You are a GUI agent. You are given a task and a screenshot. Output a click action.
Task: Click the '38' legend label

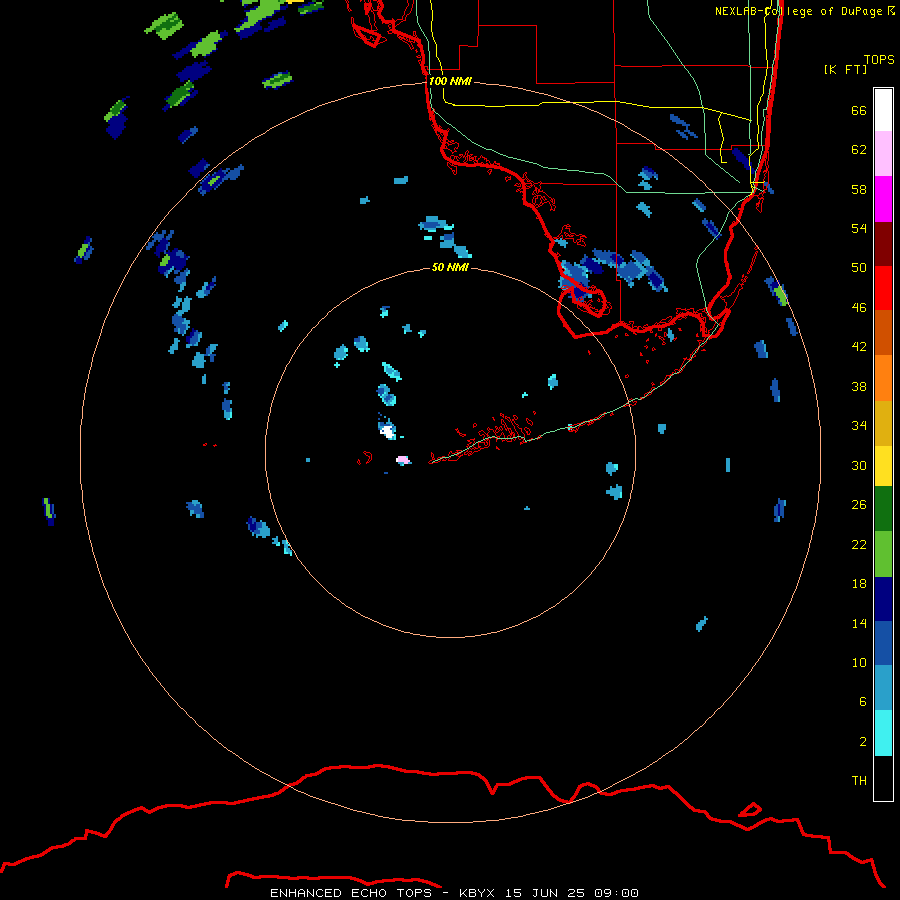point(859,386)
